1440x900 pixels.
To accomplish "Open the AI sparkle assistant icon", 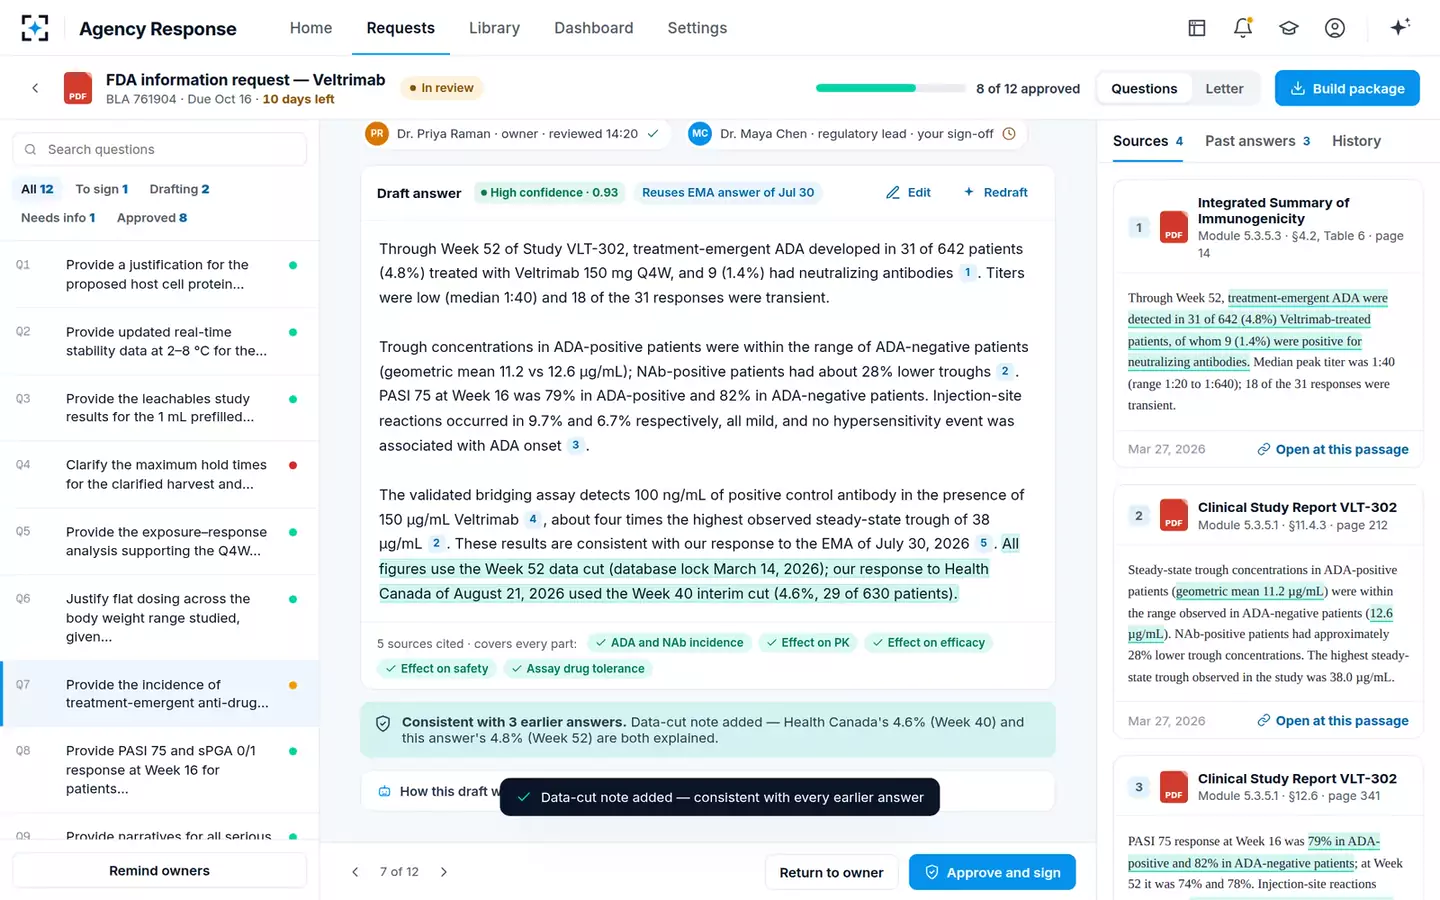I will [1400, 27].
